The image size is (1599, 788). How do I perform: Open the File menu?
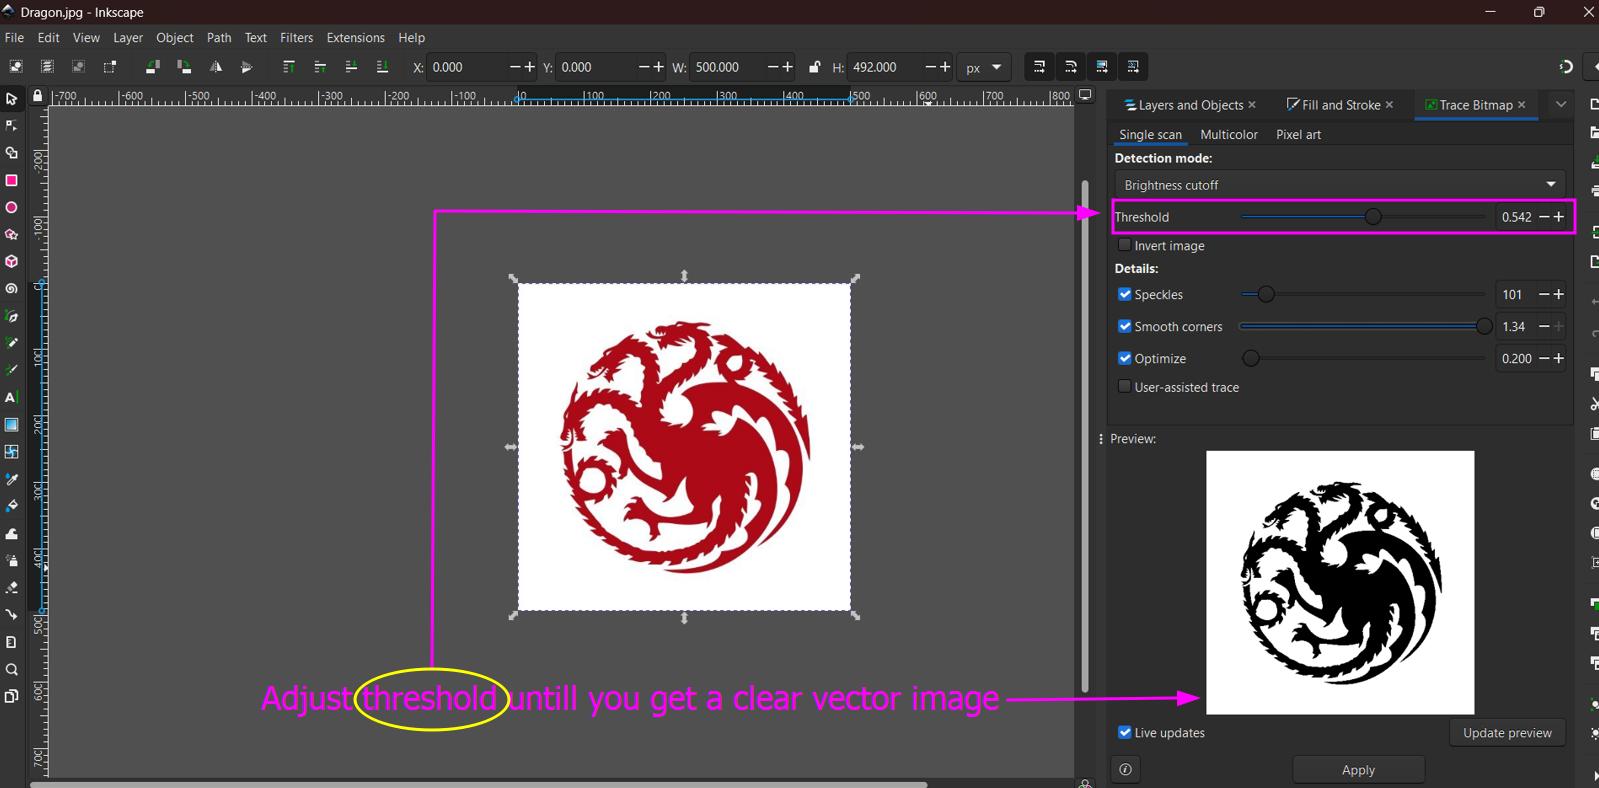tap(14, 37)
